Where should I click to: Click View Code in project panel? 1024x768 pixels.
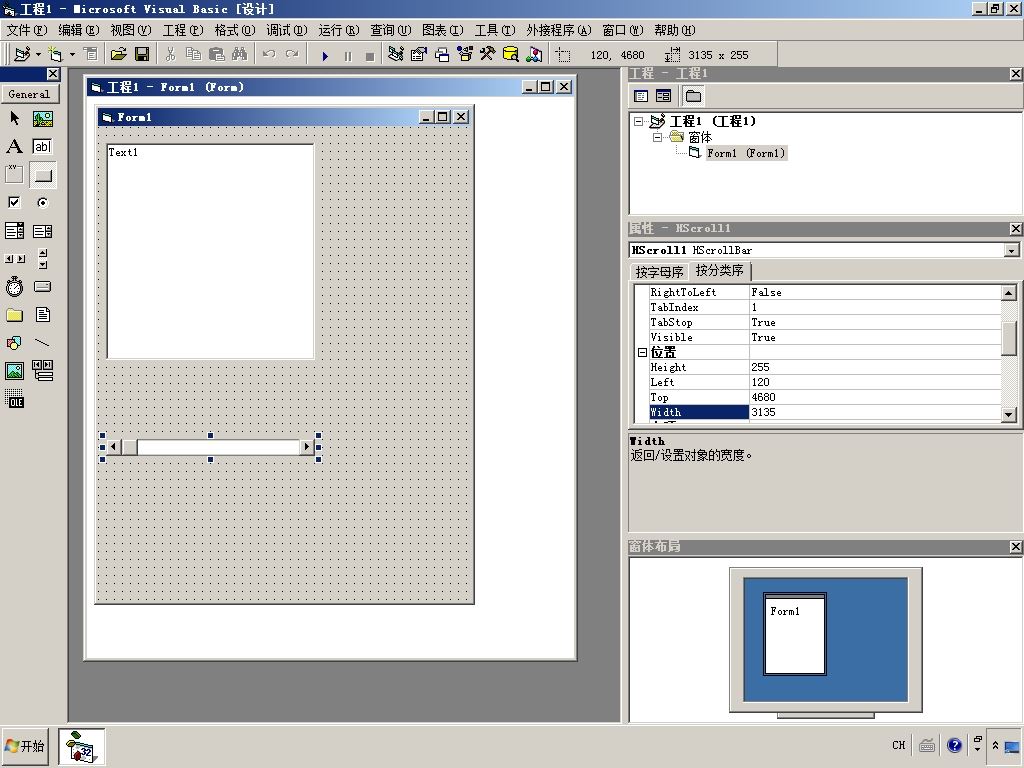tap(641, 97)
